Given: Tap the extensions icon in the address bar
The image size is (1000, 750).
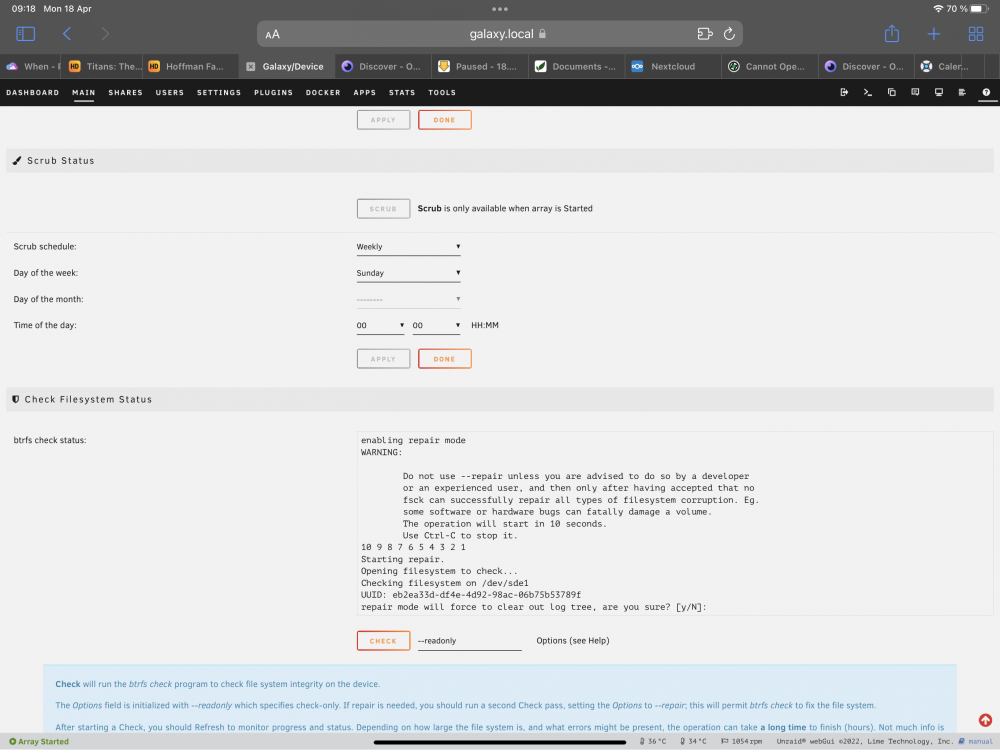Looking at the screenshot, I should [705, 34].
